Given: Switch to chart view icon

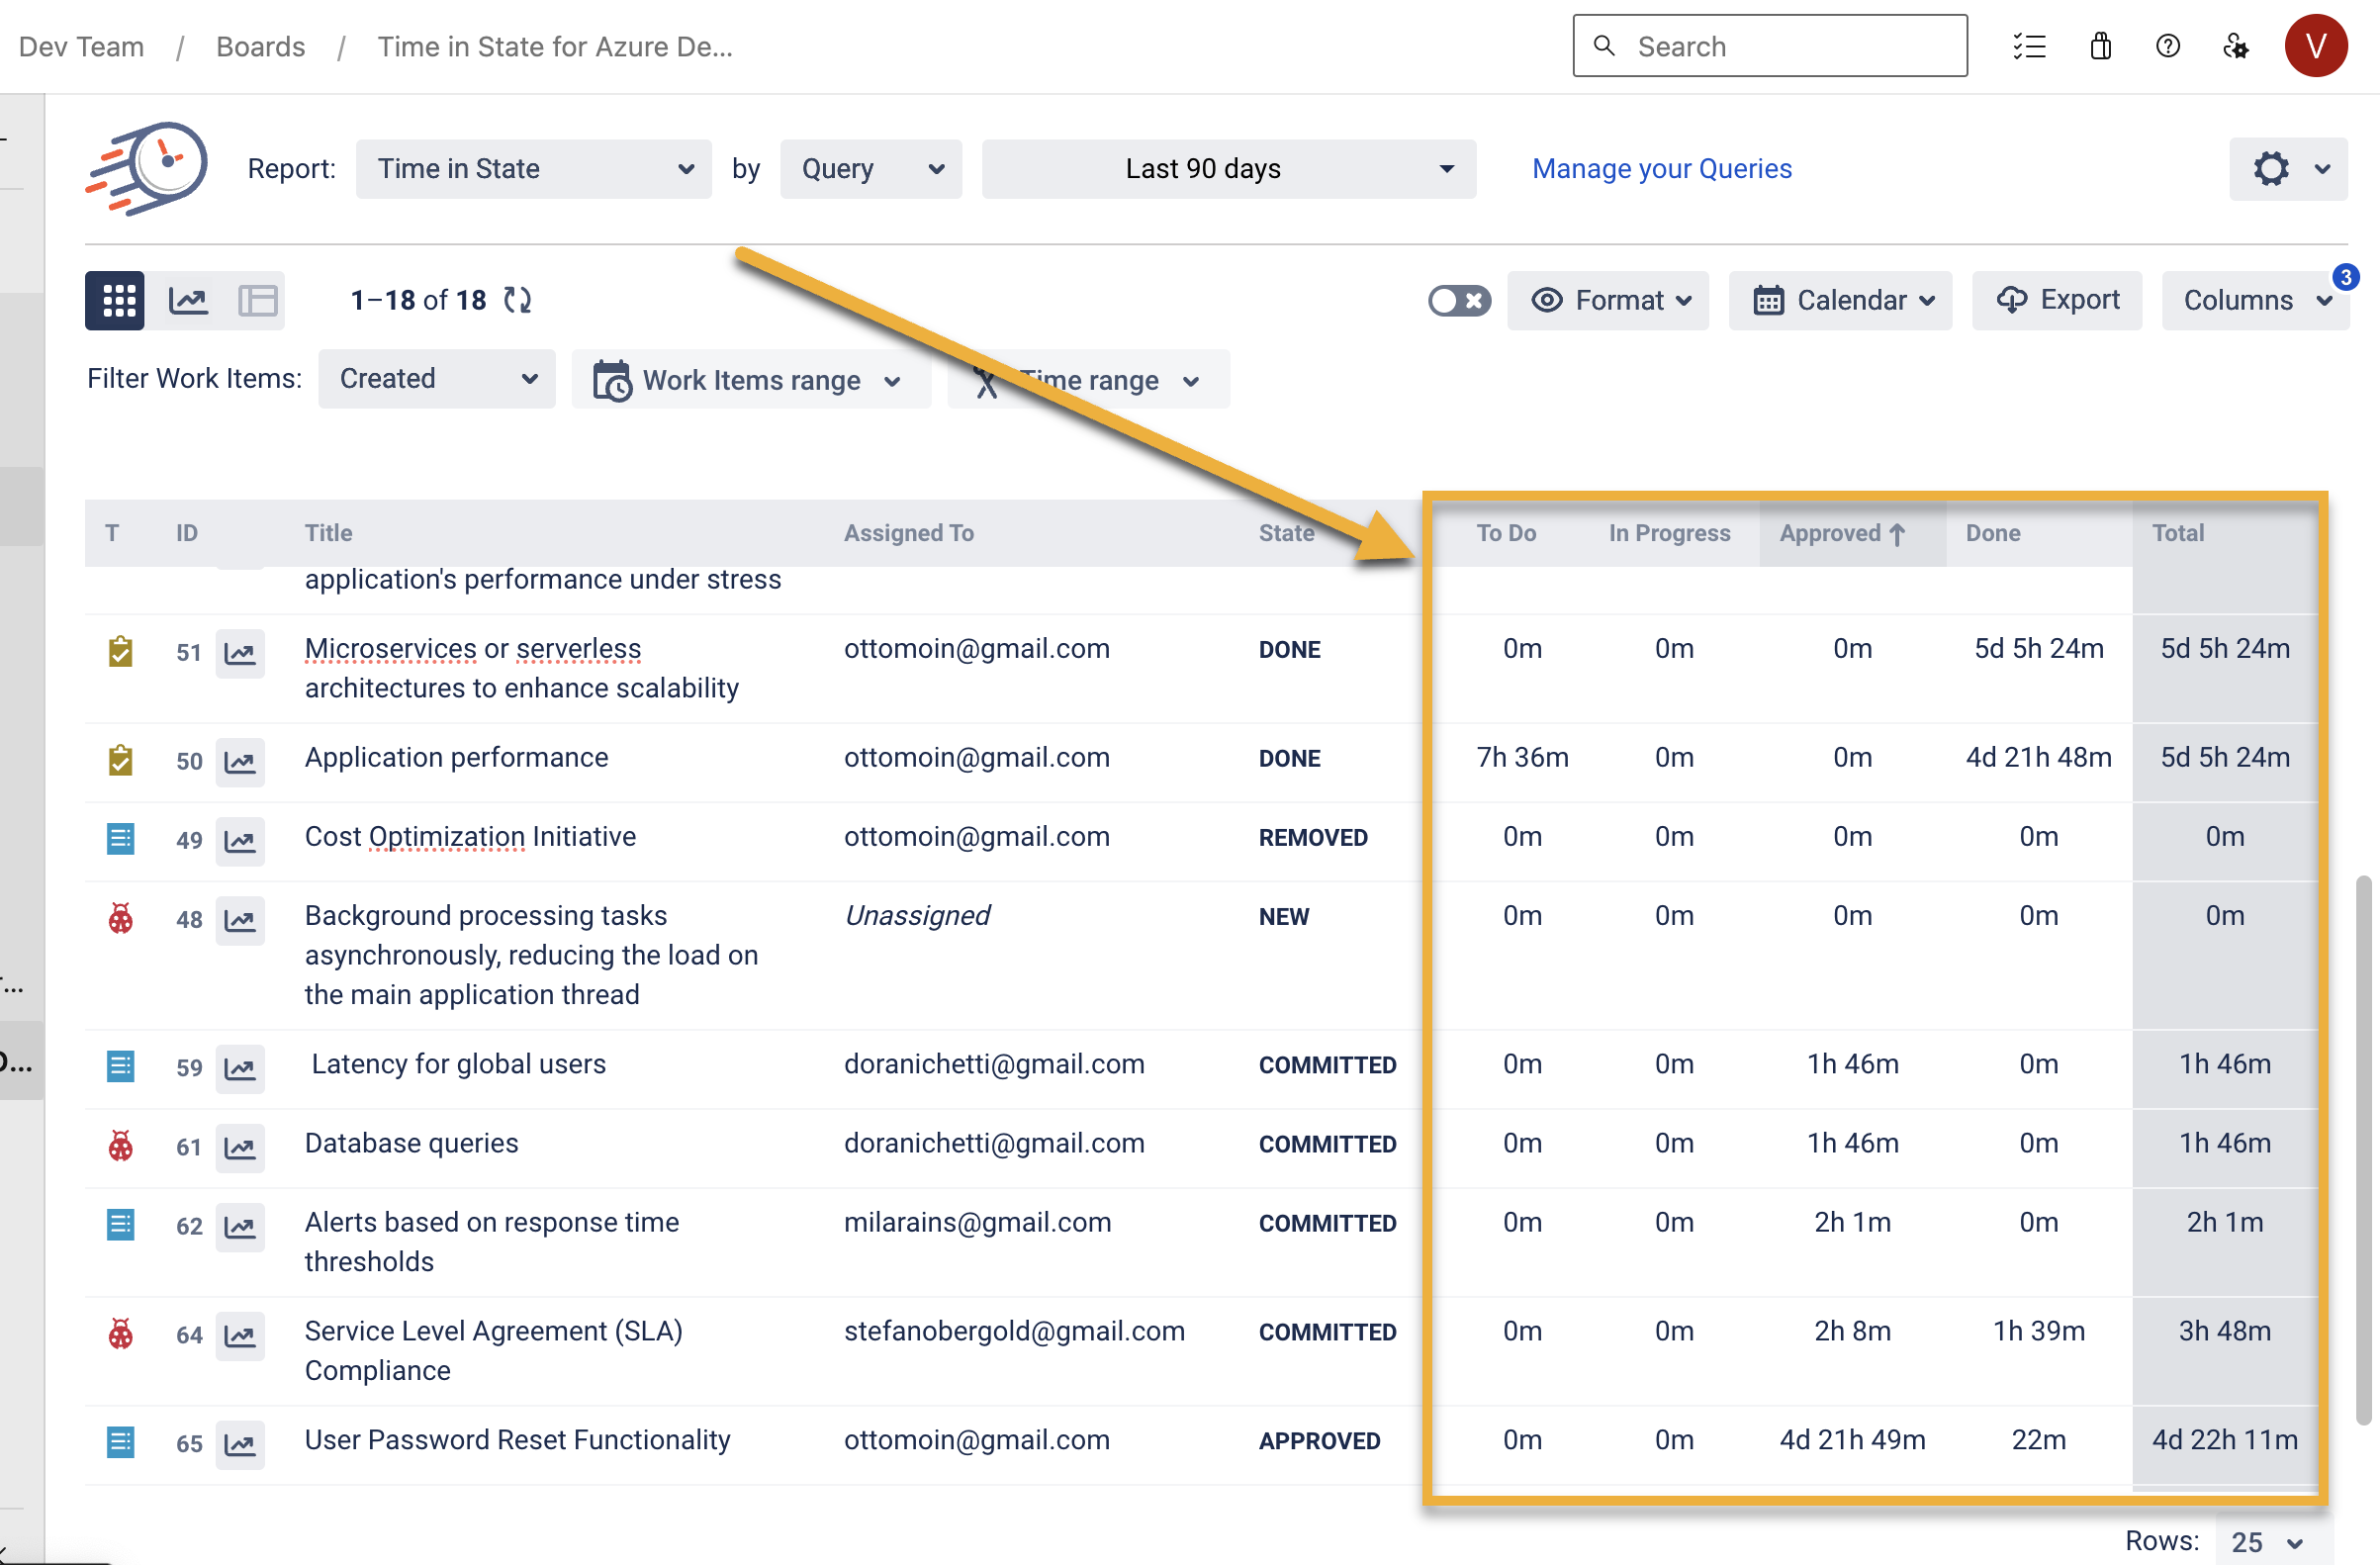Looking at the screenshot, I should coord(188,300).
